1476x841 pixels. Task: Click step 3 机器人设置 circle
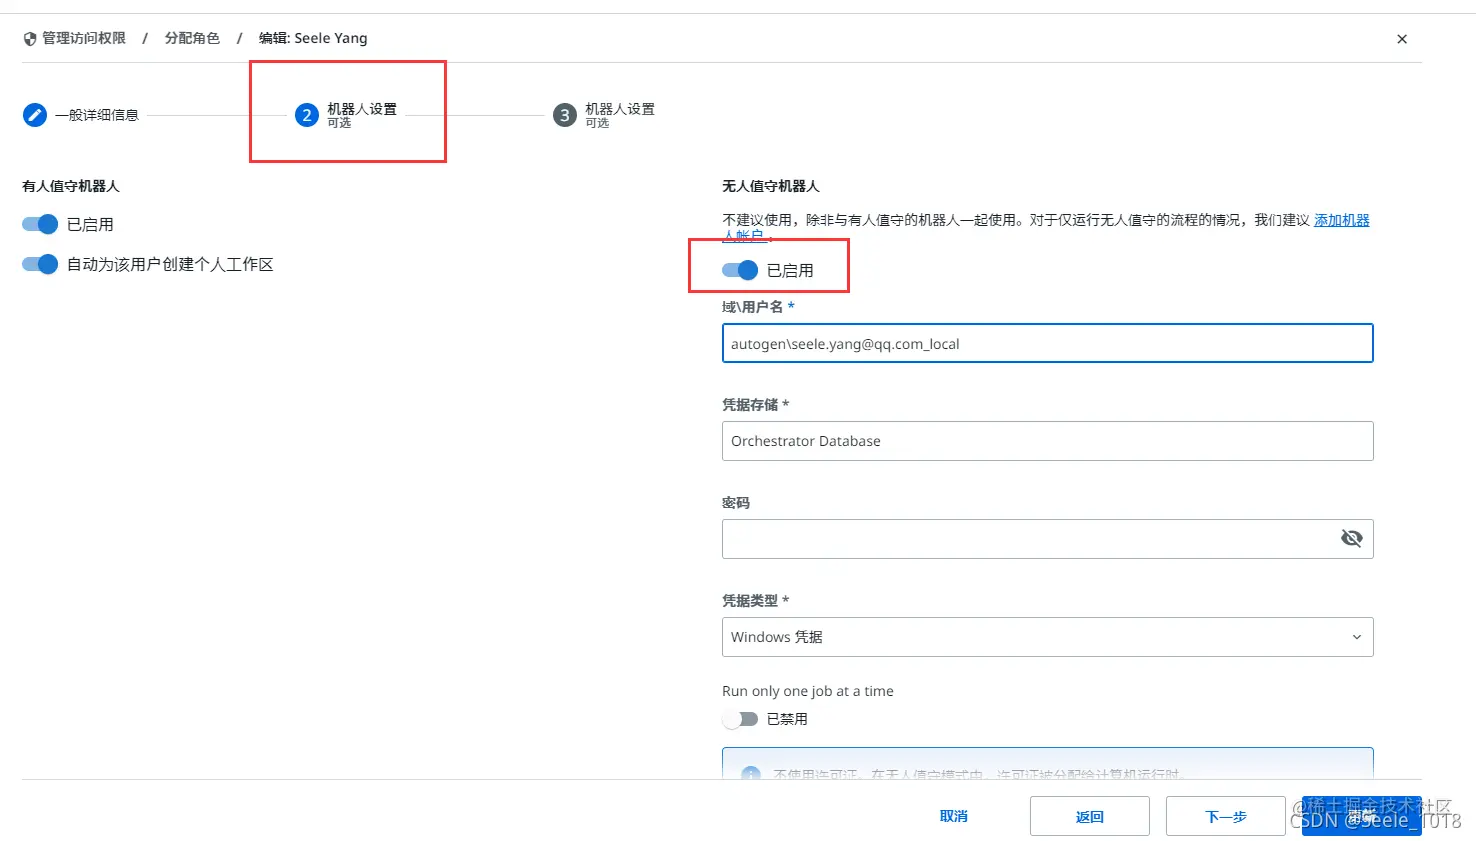click(x=563, y=115)
